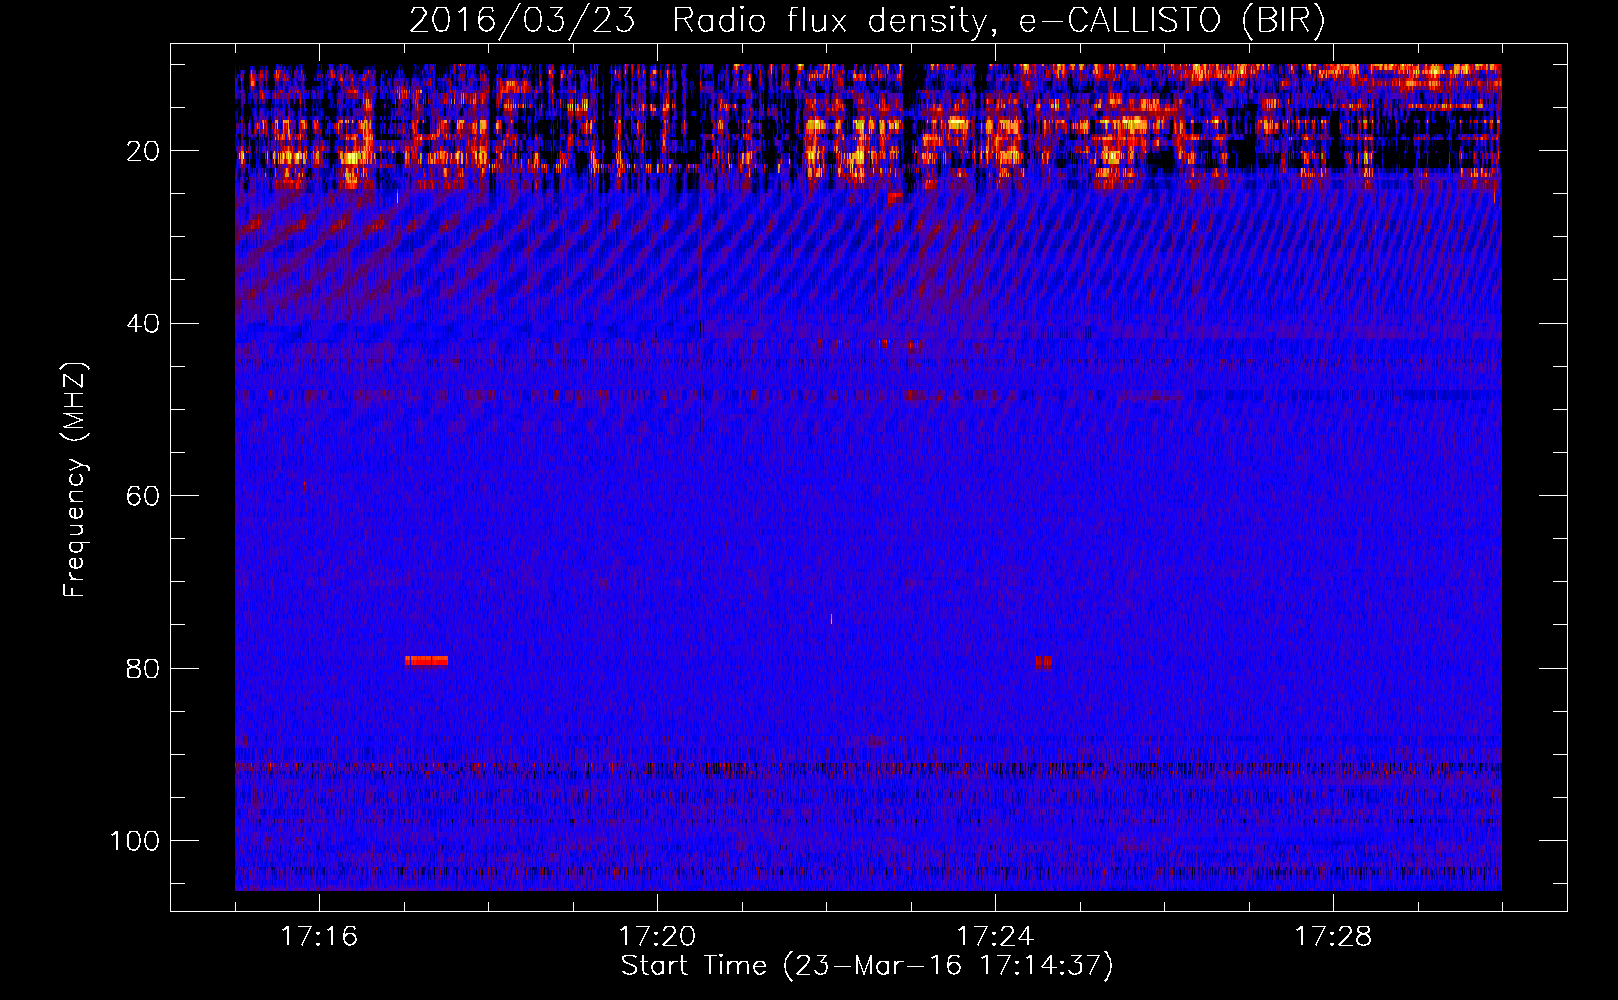
Task: Click the long red burst near 80 MHz
Action: pos(427,661)
